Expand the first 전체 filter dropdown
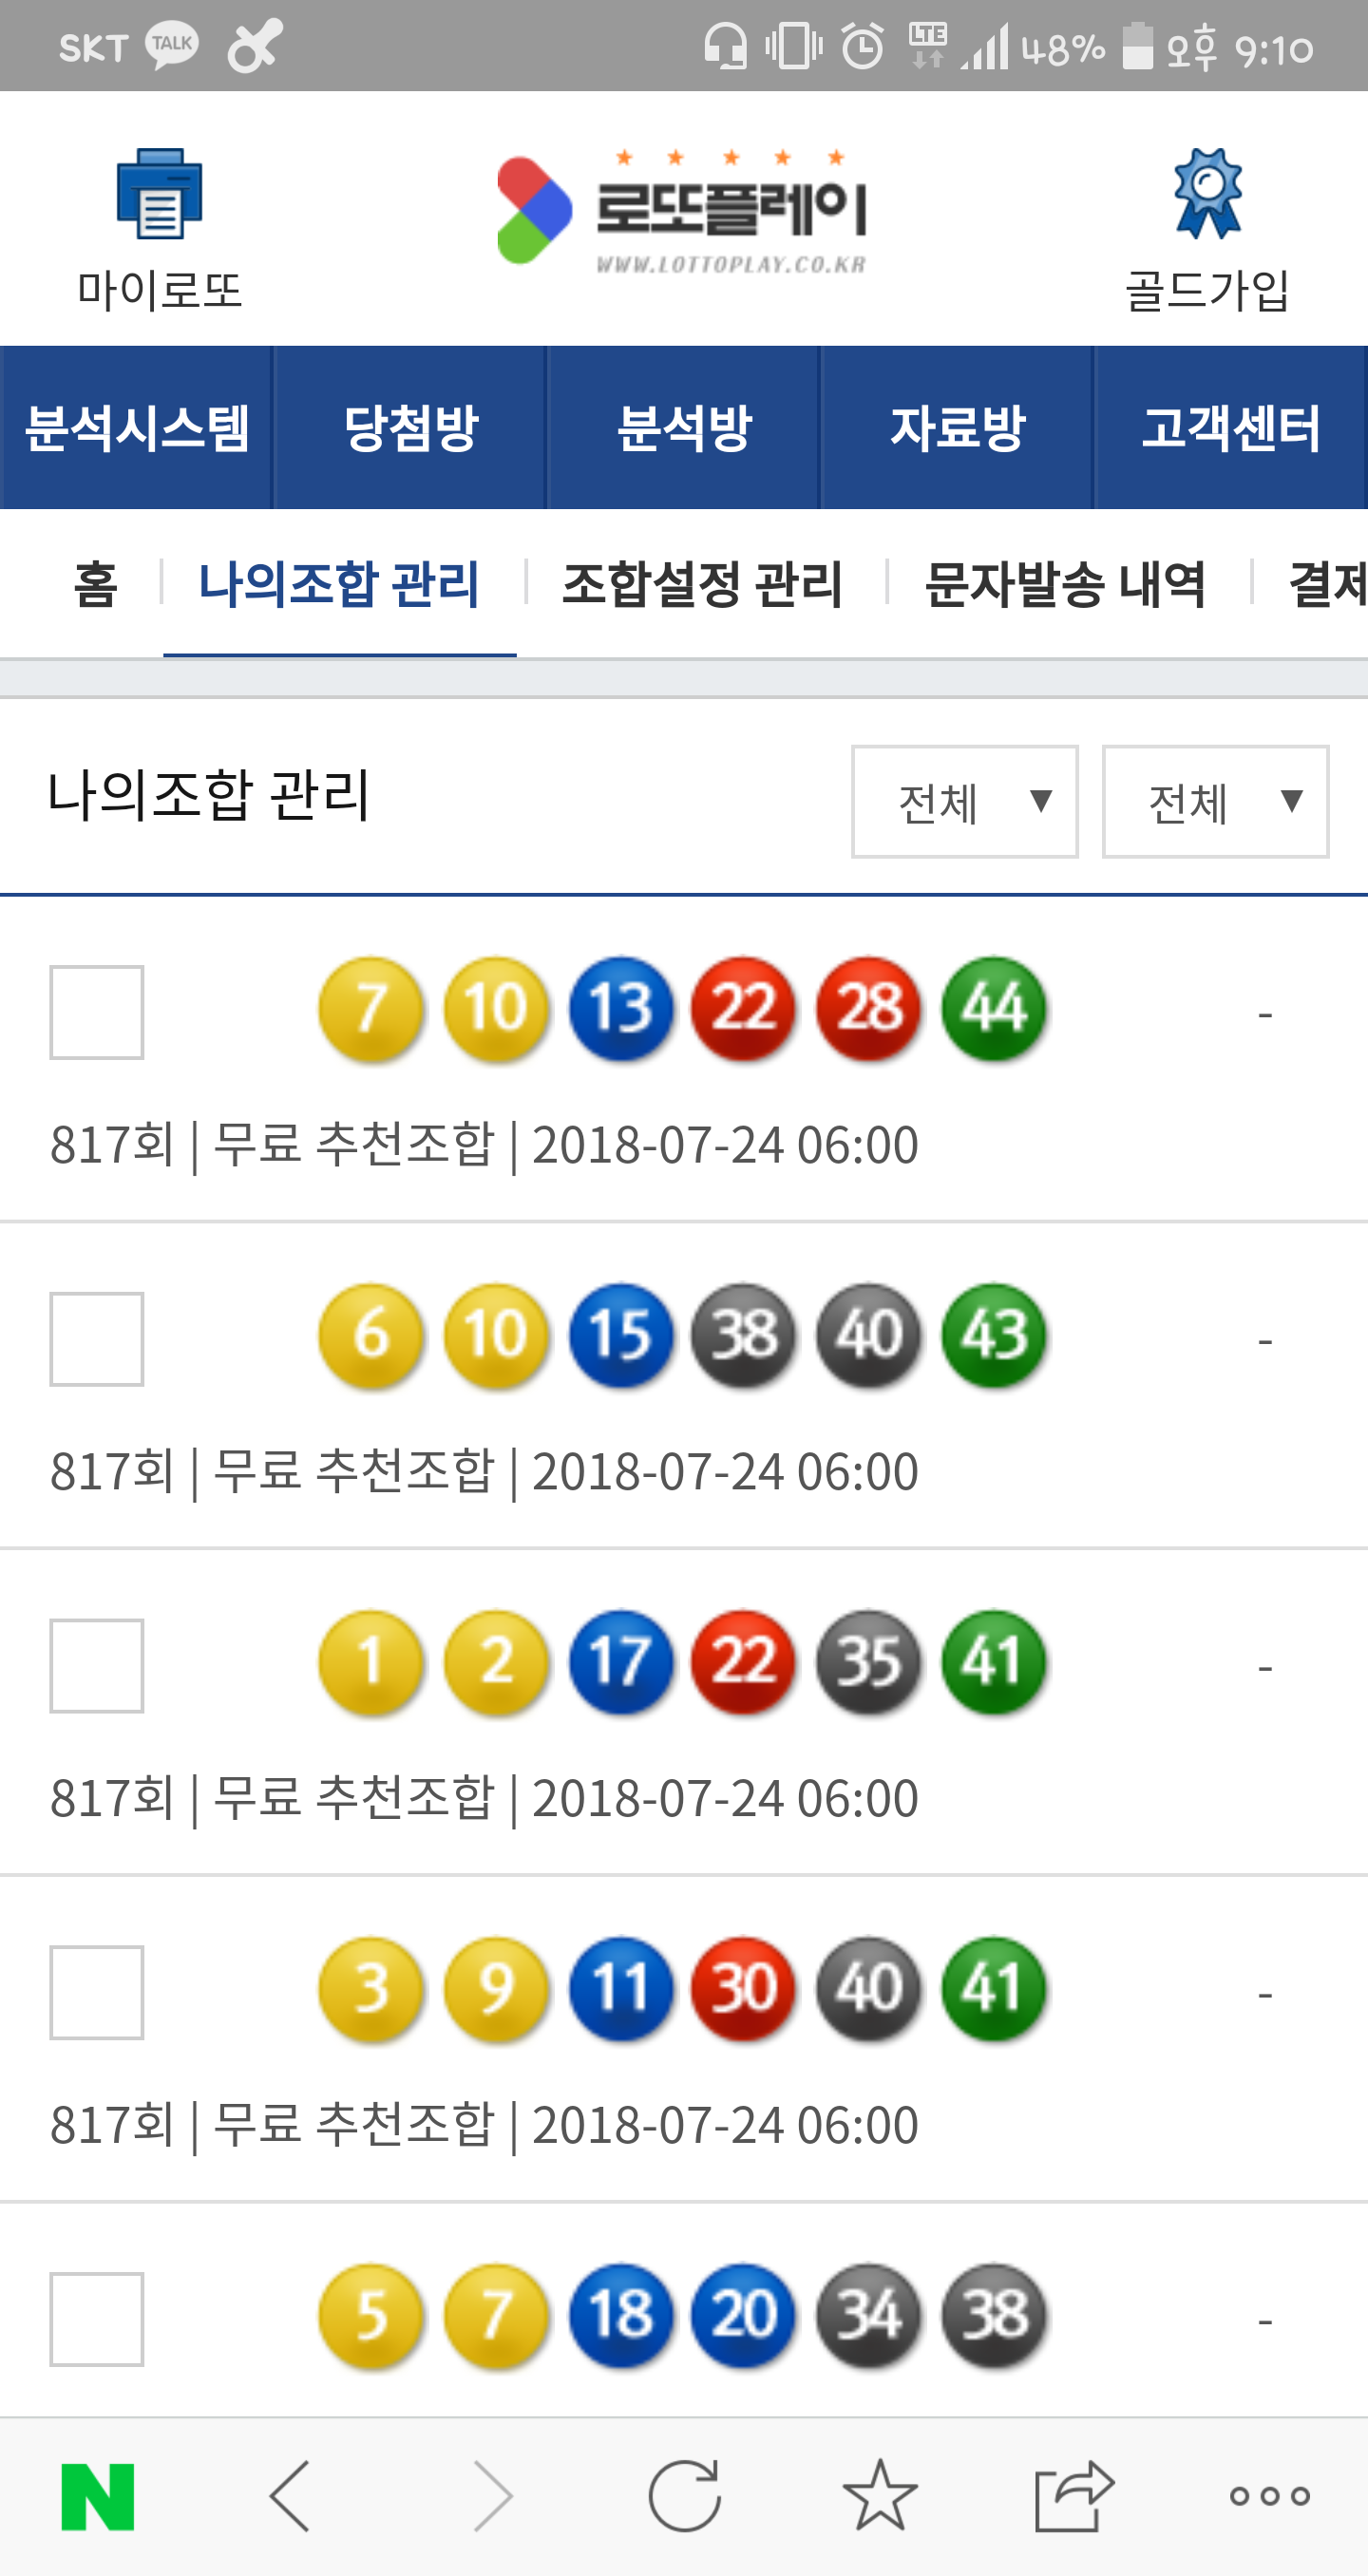 [x=964, y=801]
